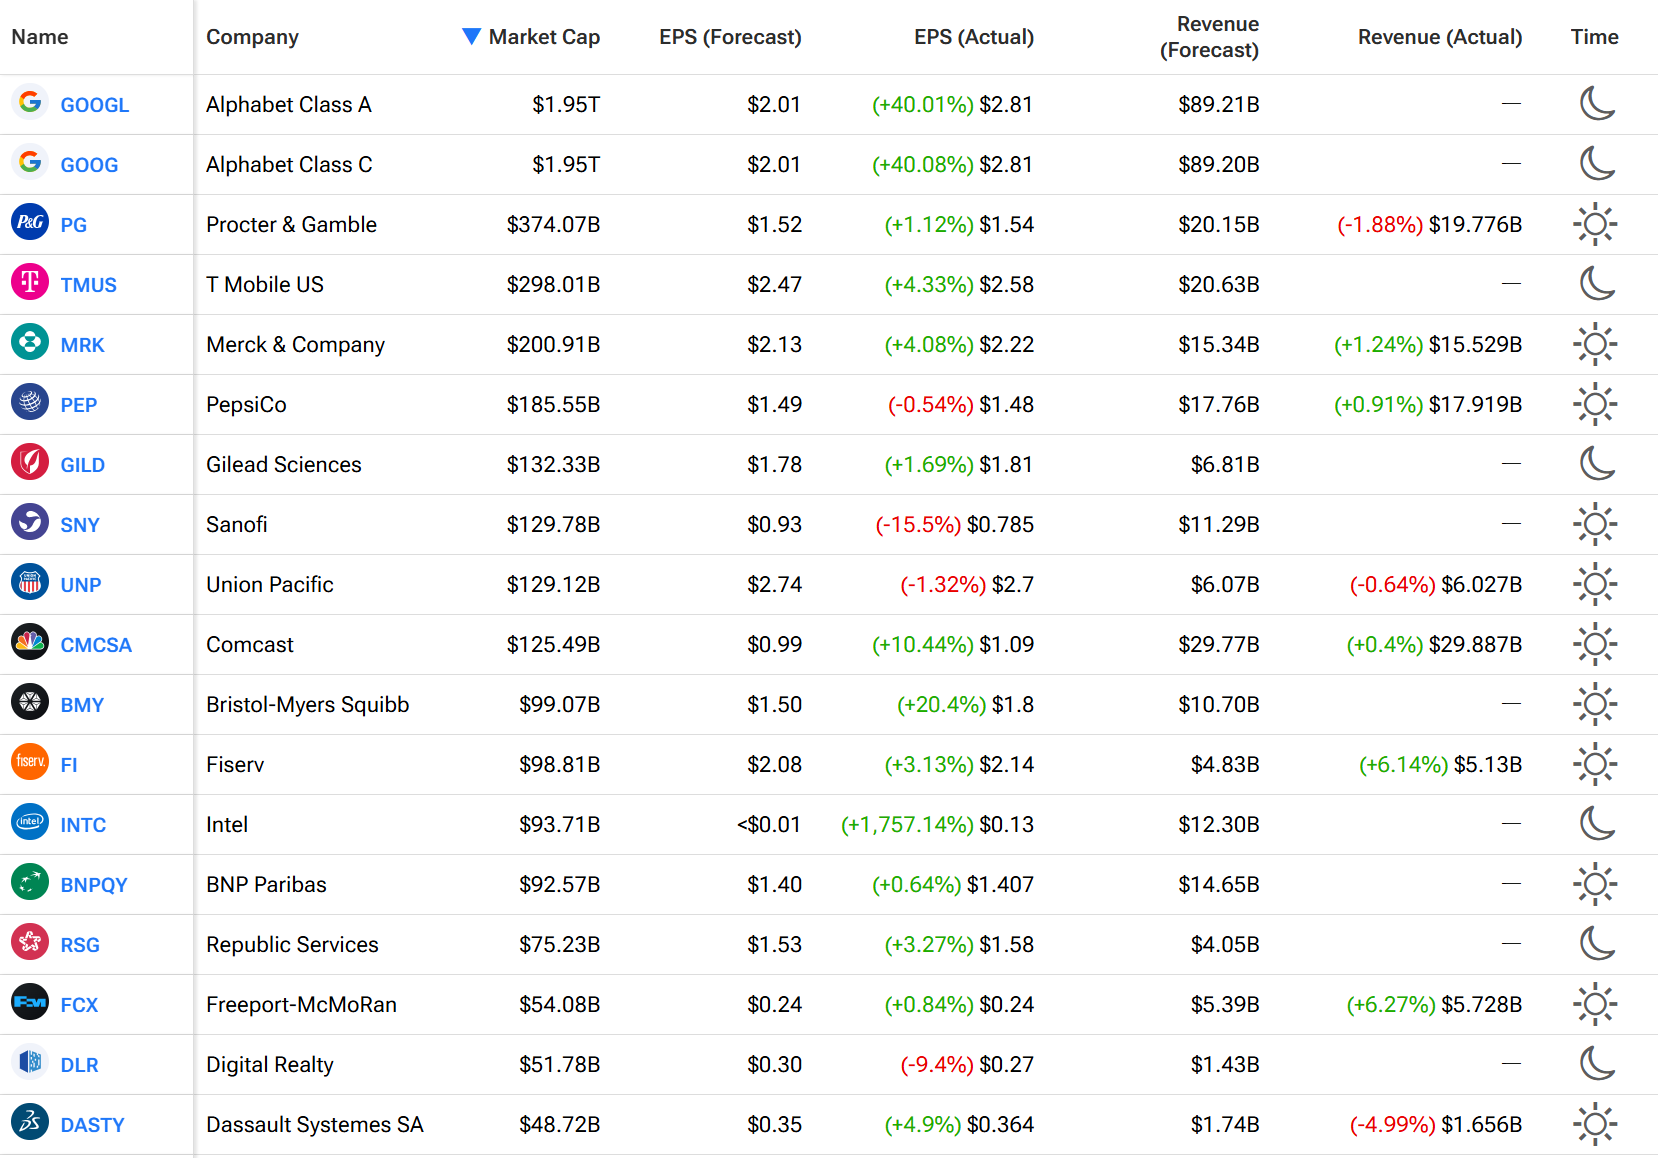Open the GOOGL ticker link
This screenshot has width=1658, height=1158.
pyautogui.click(x=95, y=105)
